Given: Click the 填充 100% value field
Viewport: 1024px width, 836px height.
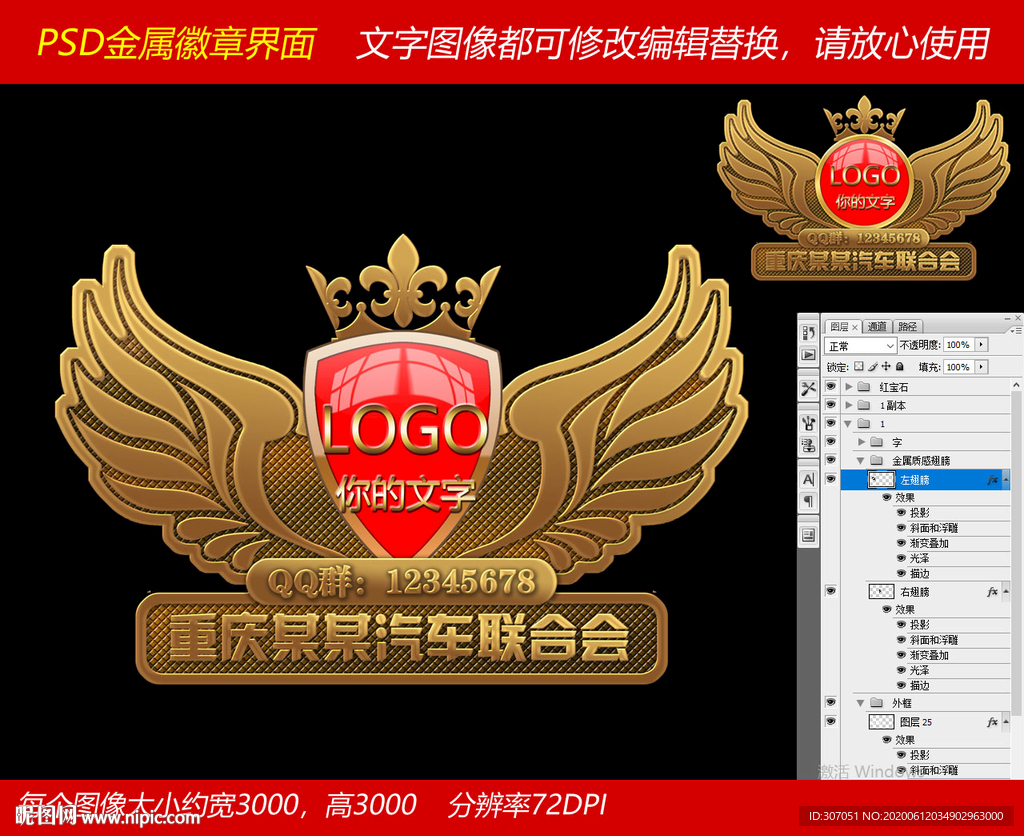Looking at the screenshot, I should click(959, 367).
